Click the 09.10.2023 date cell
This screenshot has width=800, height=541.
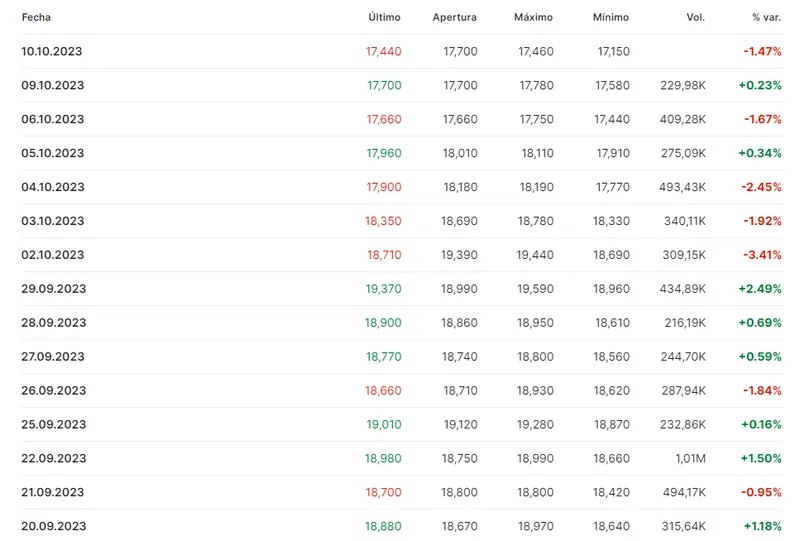(x=52, y=85)
